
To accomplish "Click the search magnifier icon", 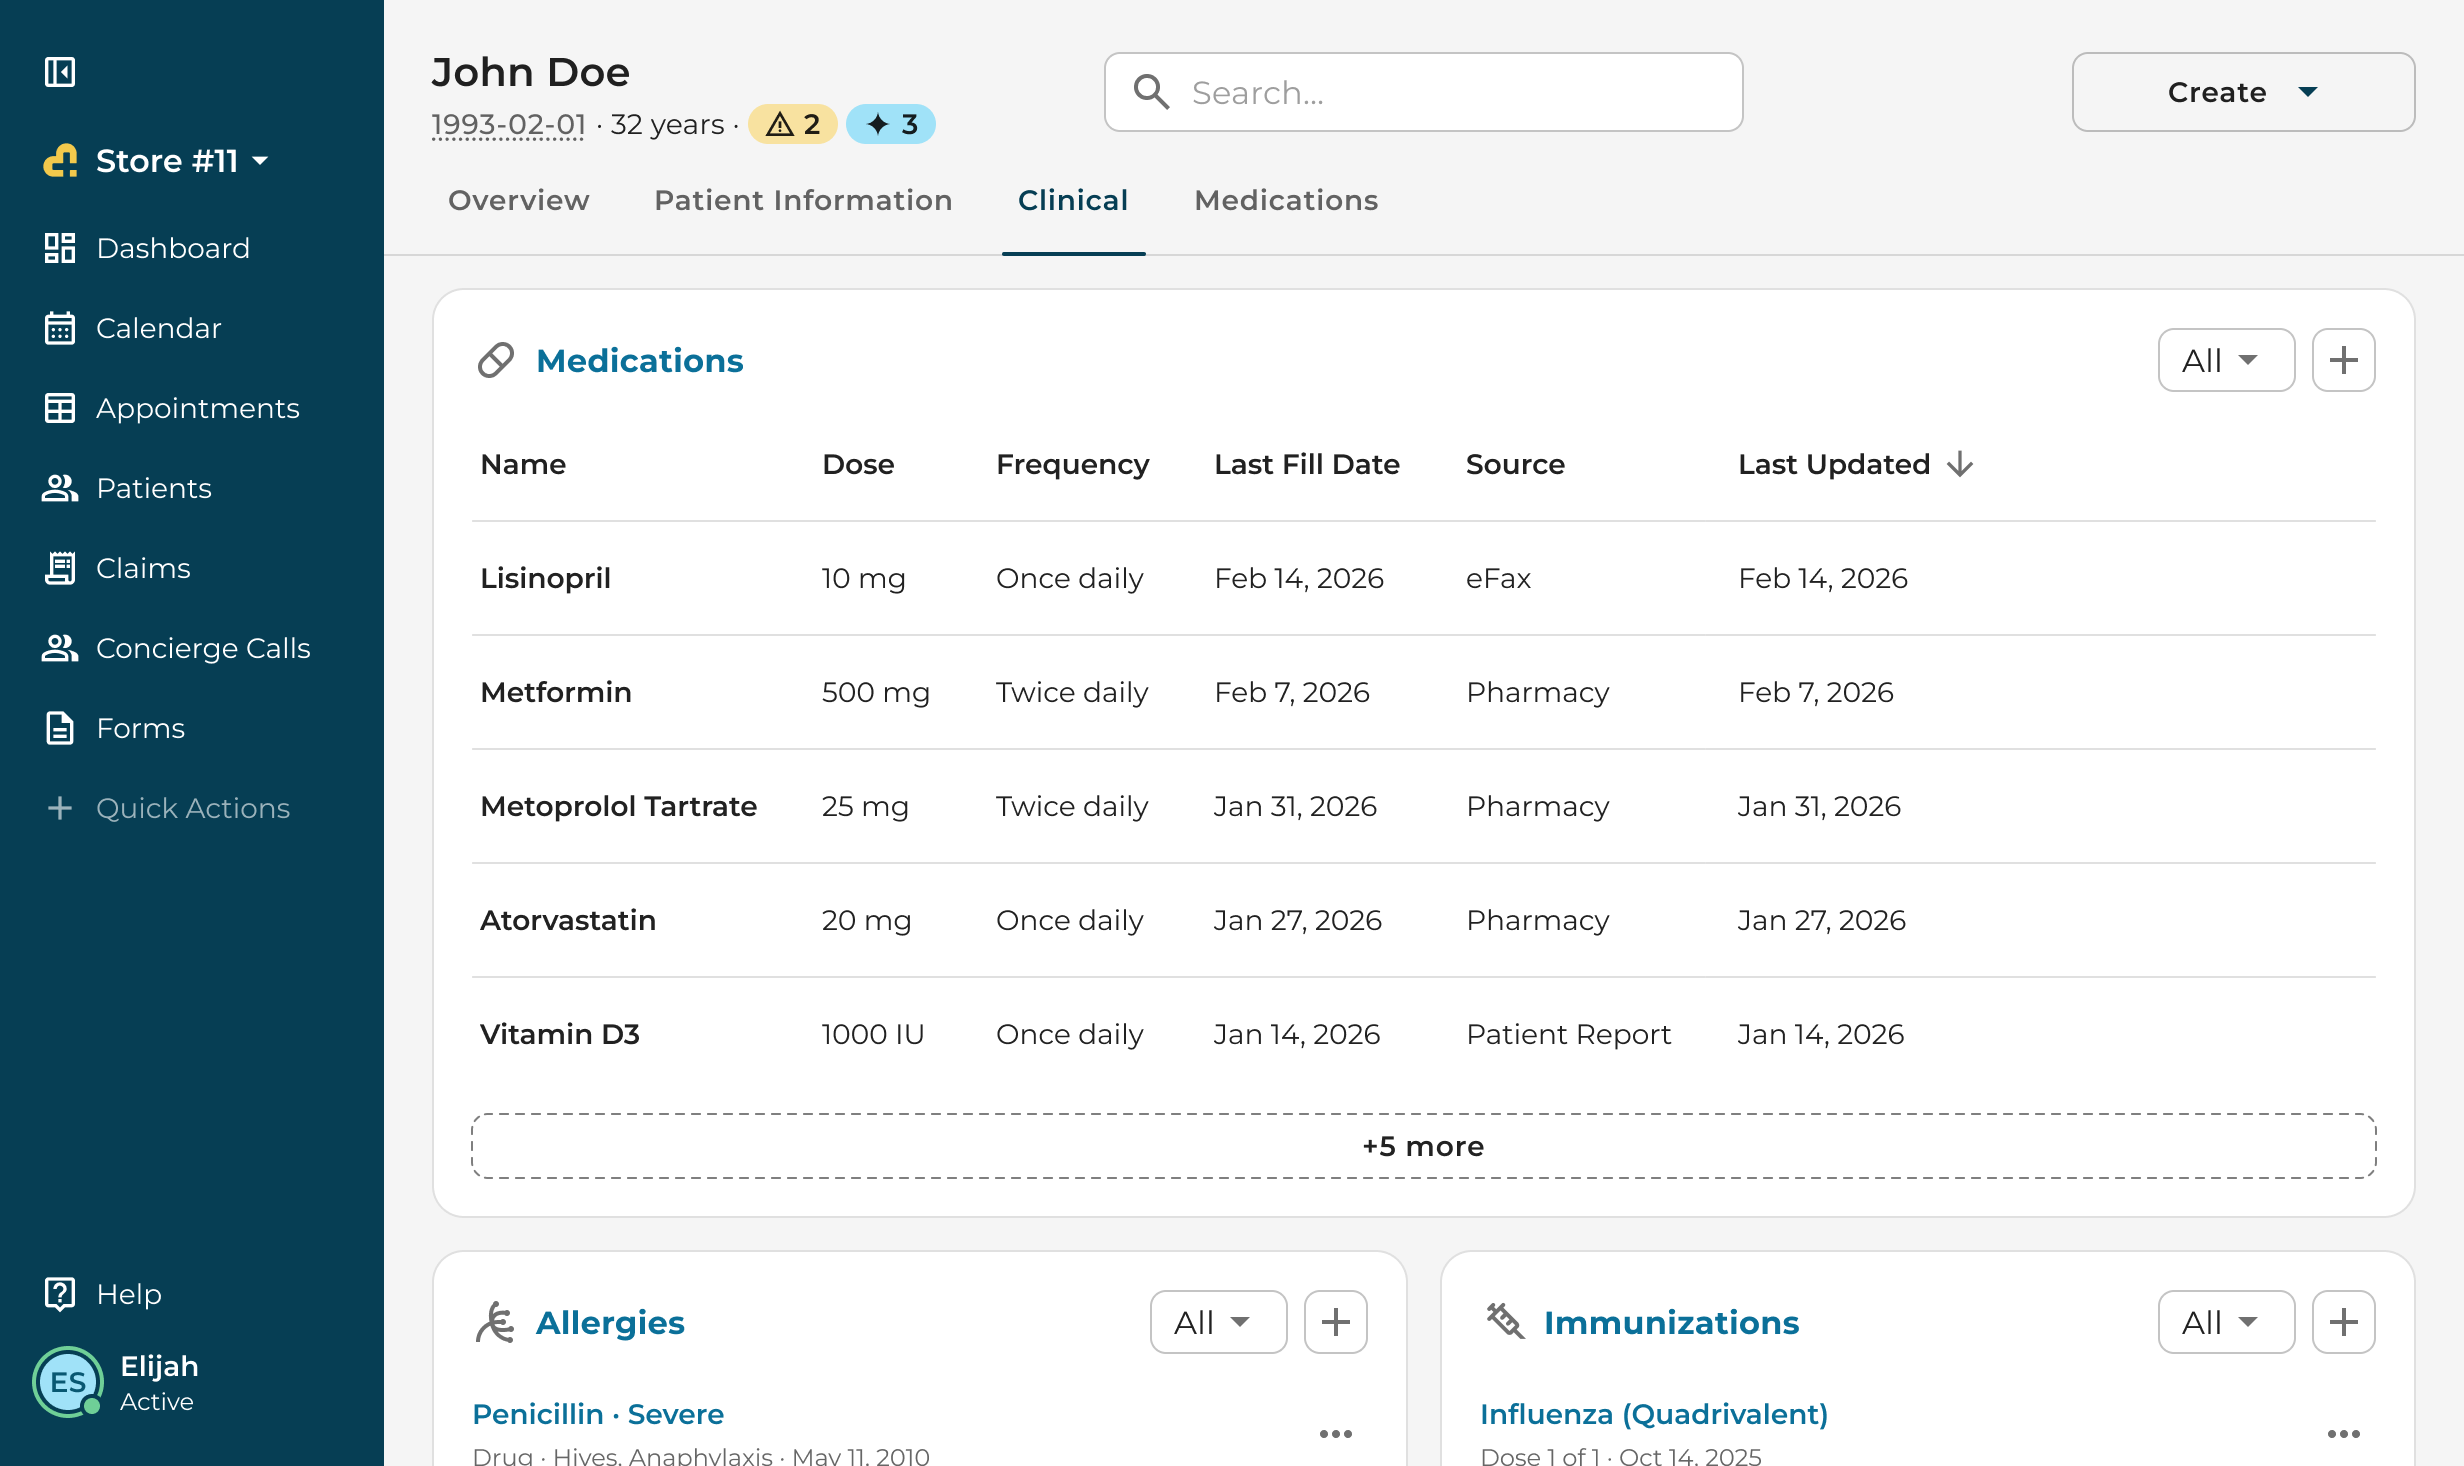I will click(1151, 92).
